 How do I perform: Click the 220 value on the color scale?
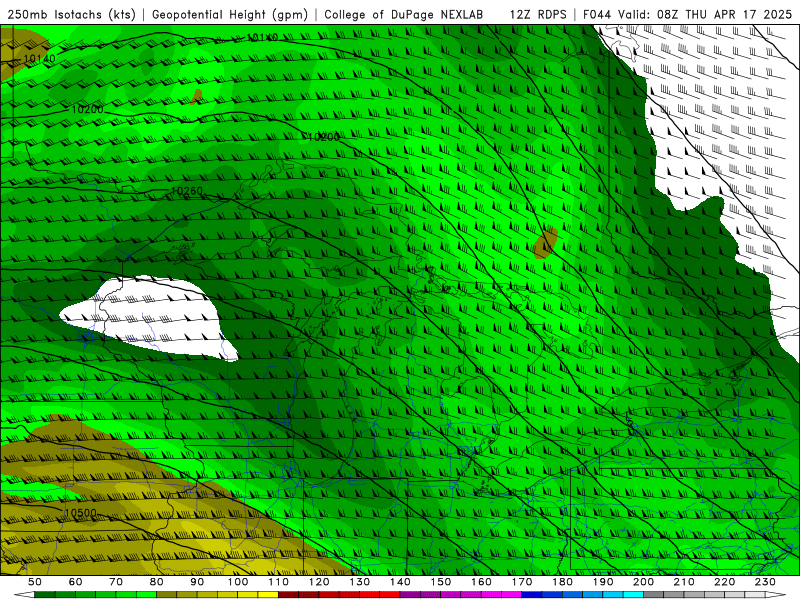(x=724, y=582)
